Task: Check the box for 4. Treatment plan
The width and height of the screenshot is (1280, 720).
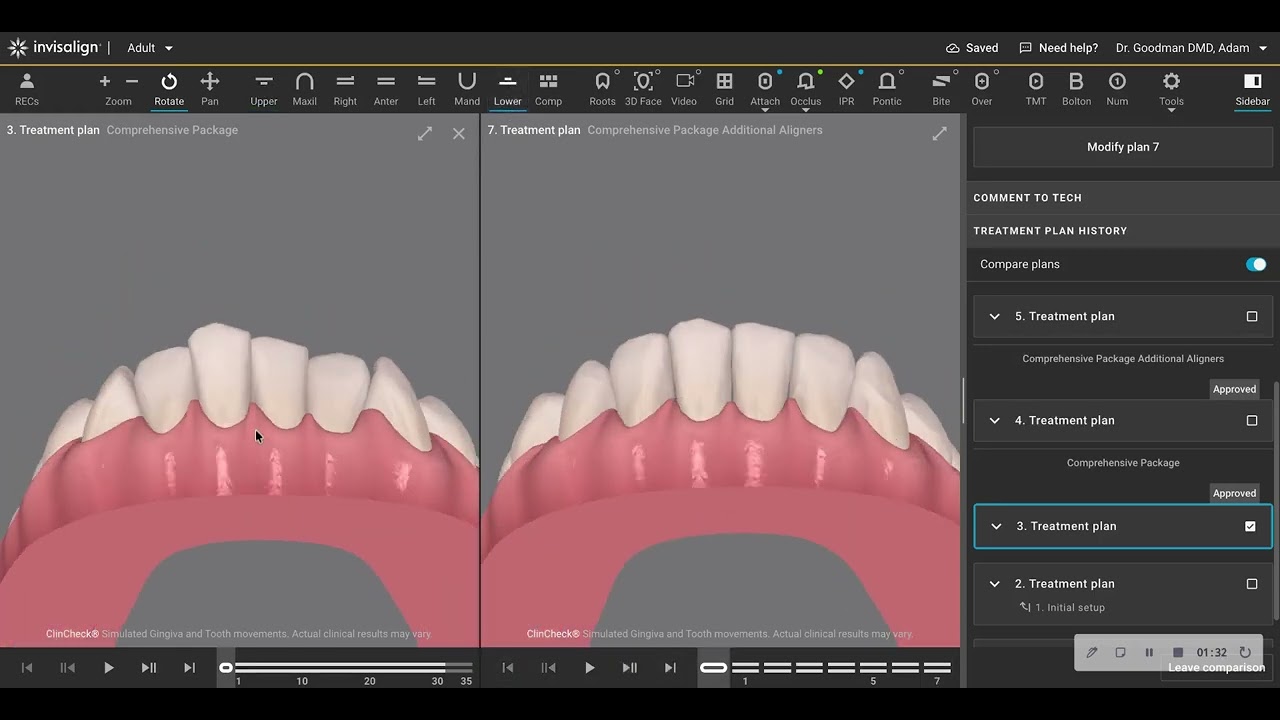Action: pyautogui.click(x=1252, y=421)
